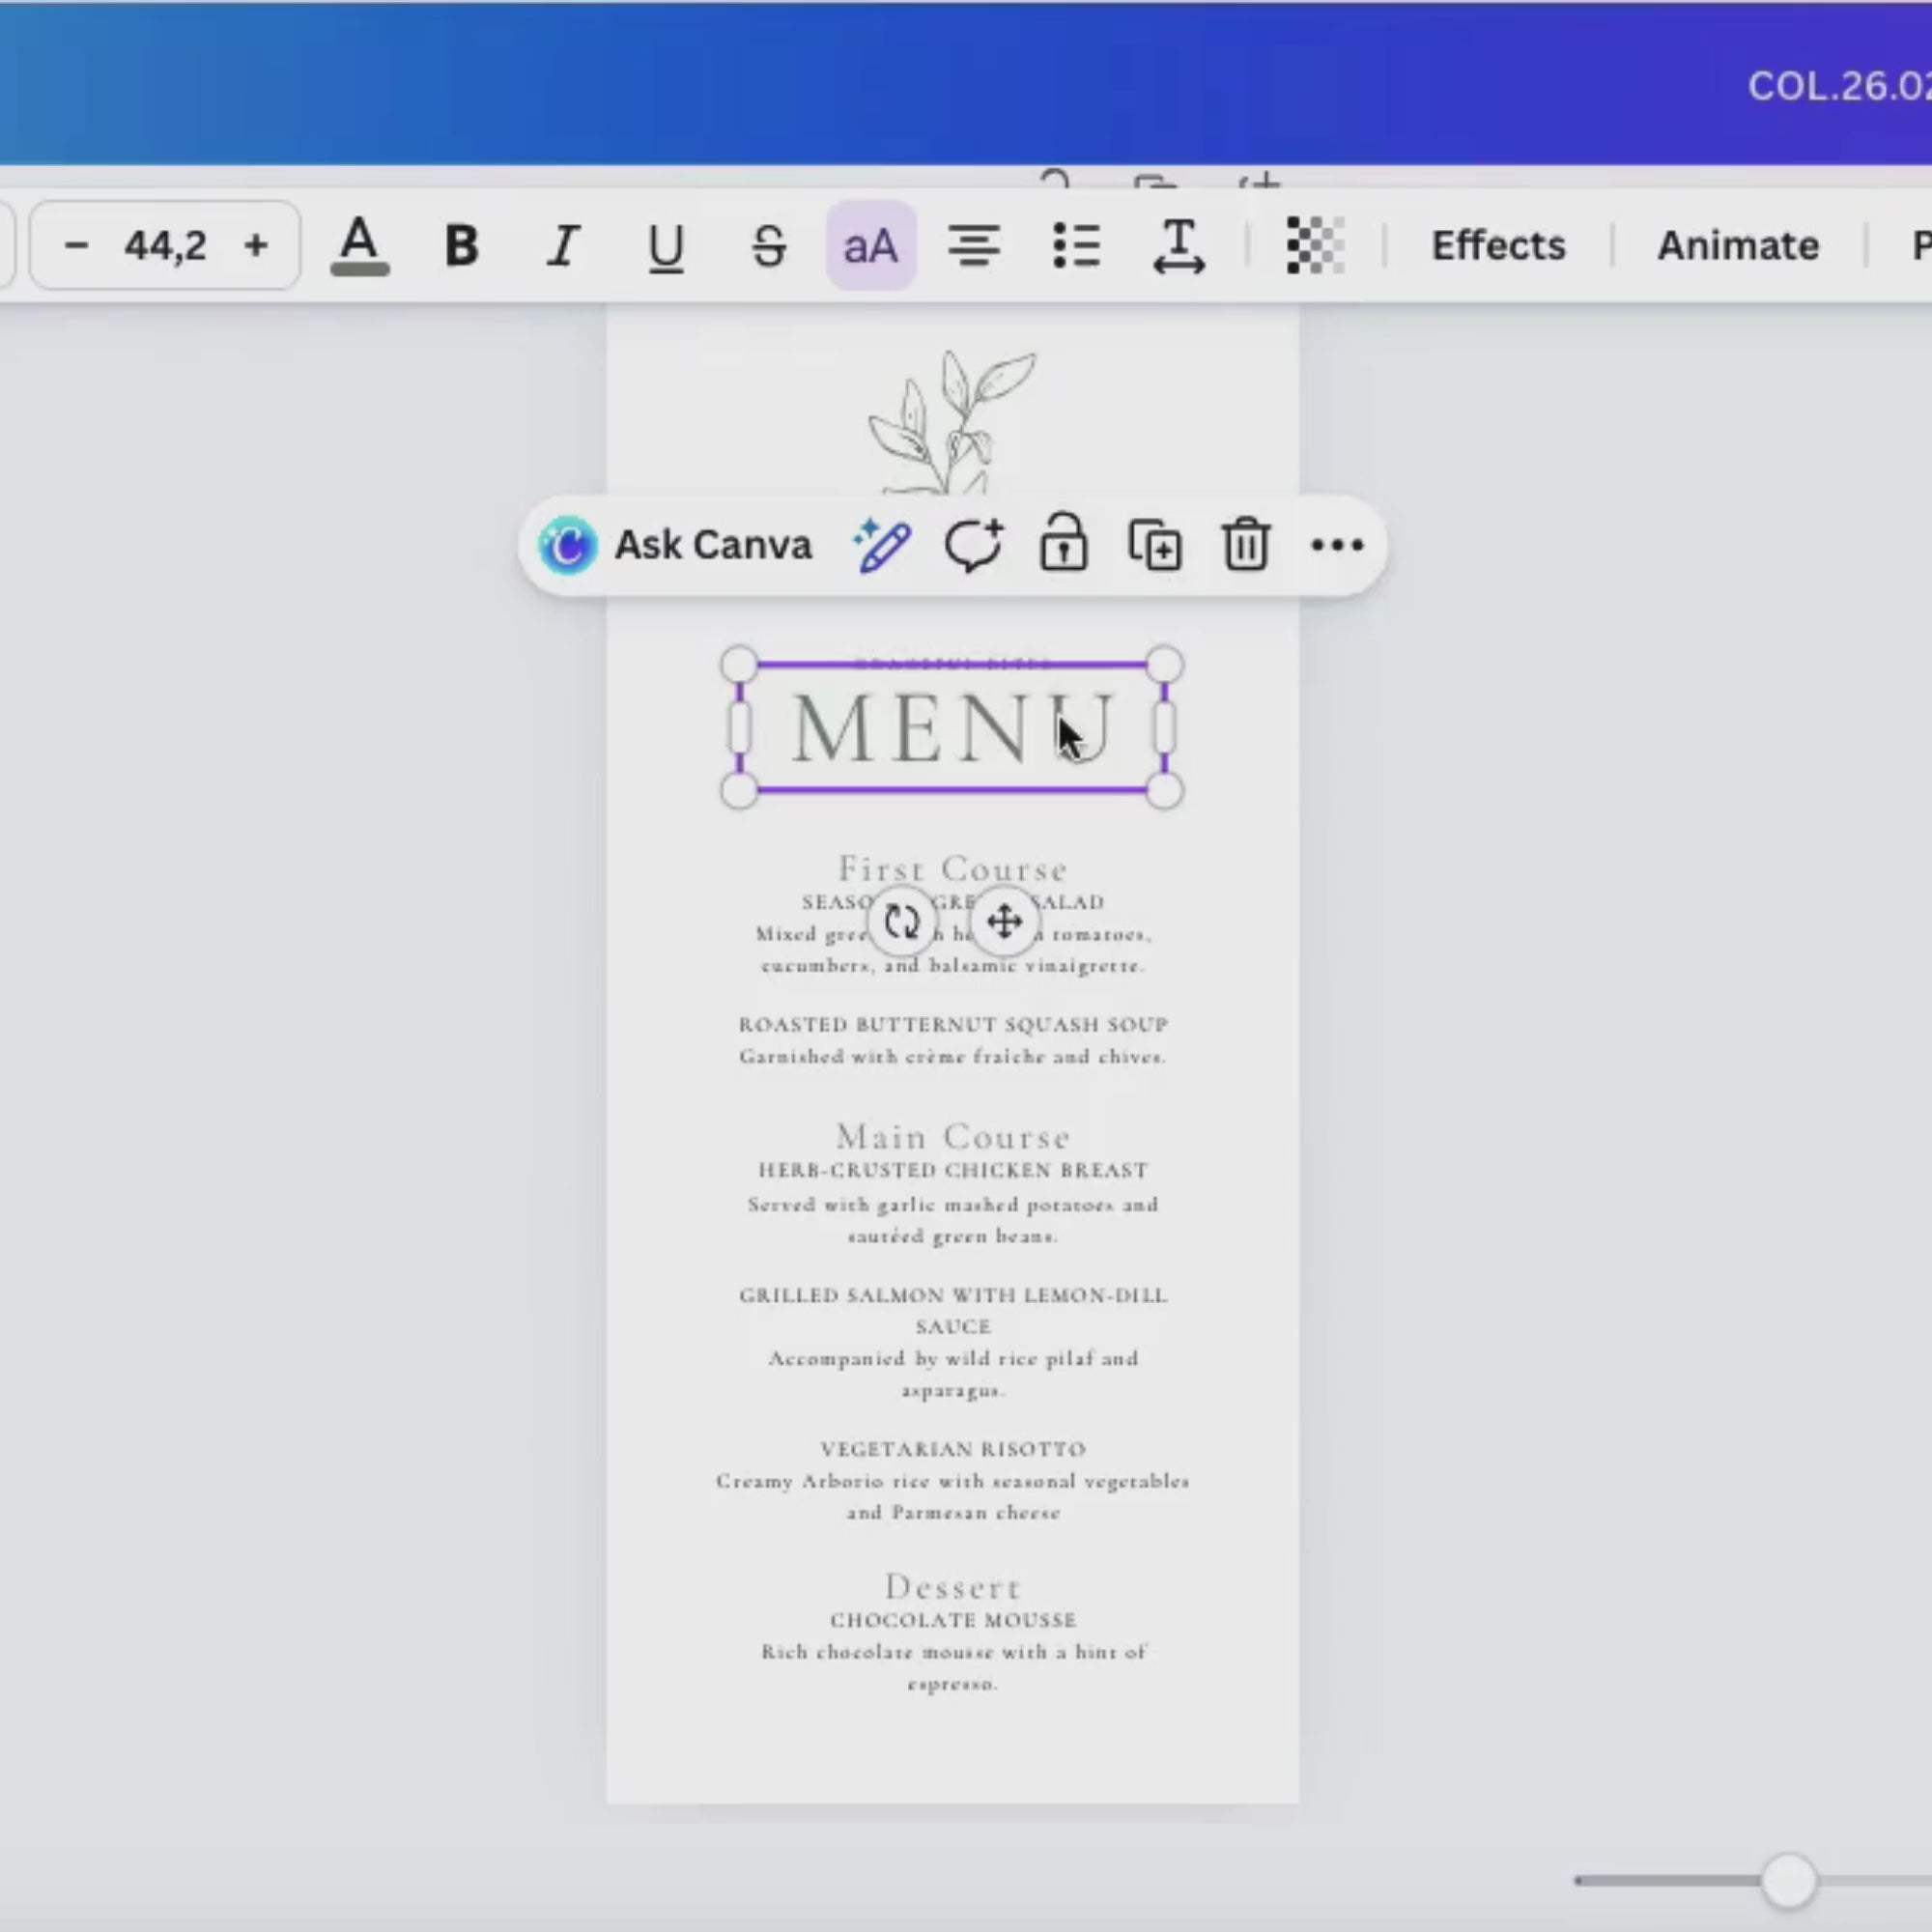The image size is (1932, 1932).
Task: Select the Roasted Butternut Squash Soup text
Action: (x=953, y=1024)
